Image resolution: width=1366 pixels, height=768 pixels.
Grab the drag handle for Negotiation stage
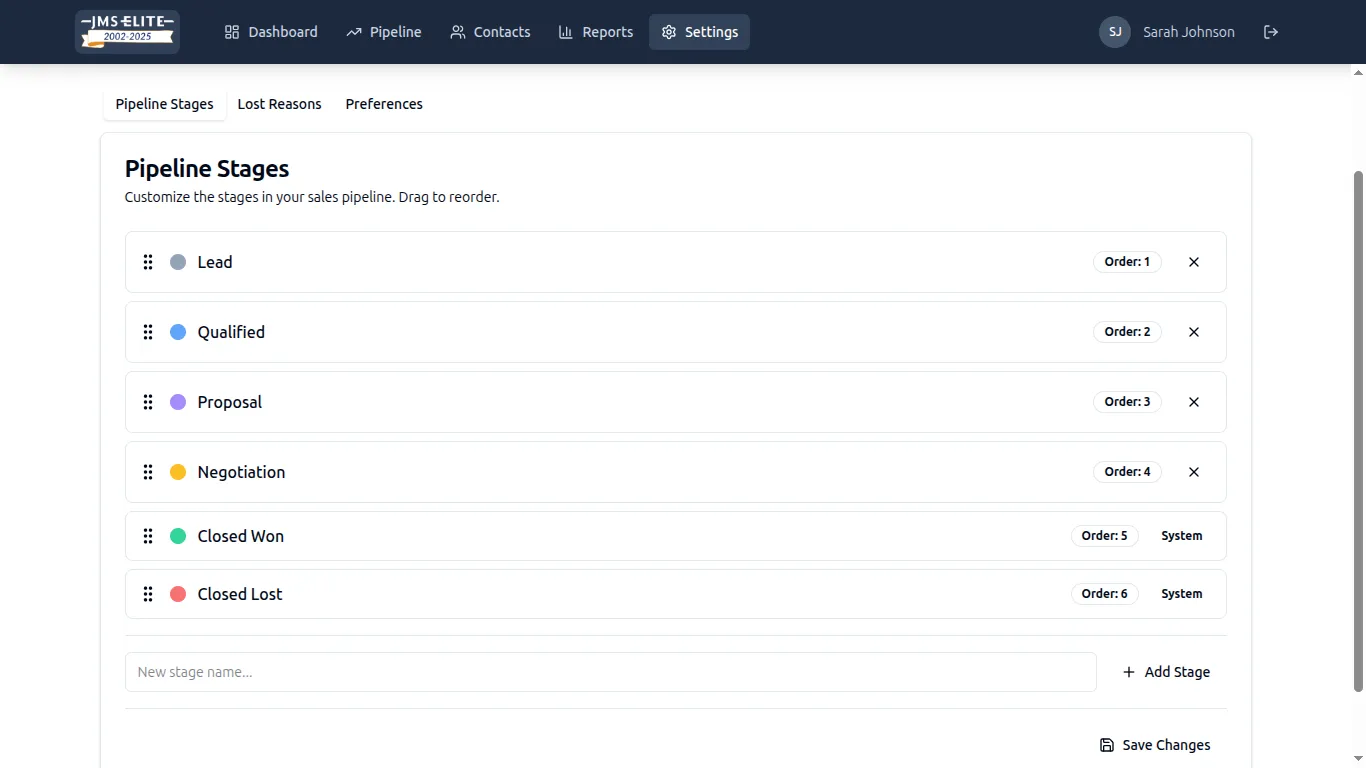point(148,472)
